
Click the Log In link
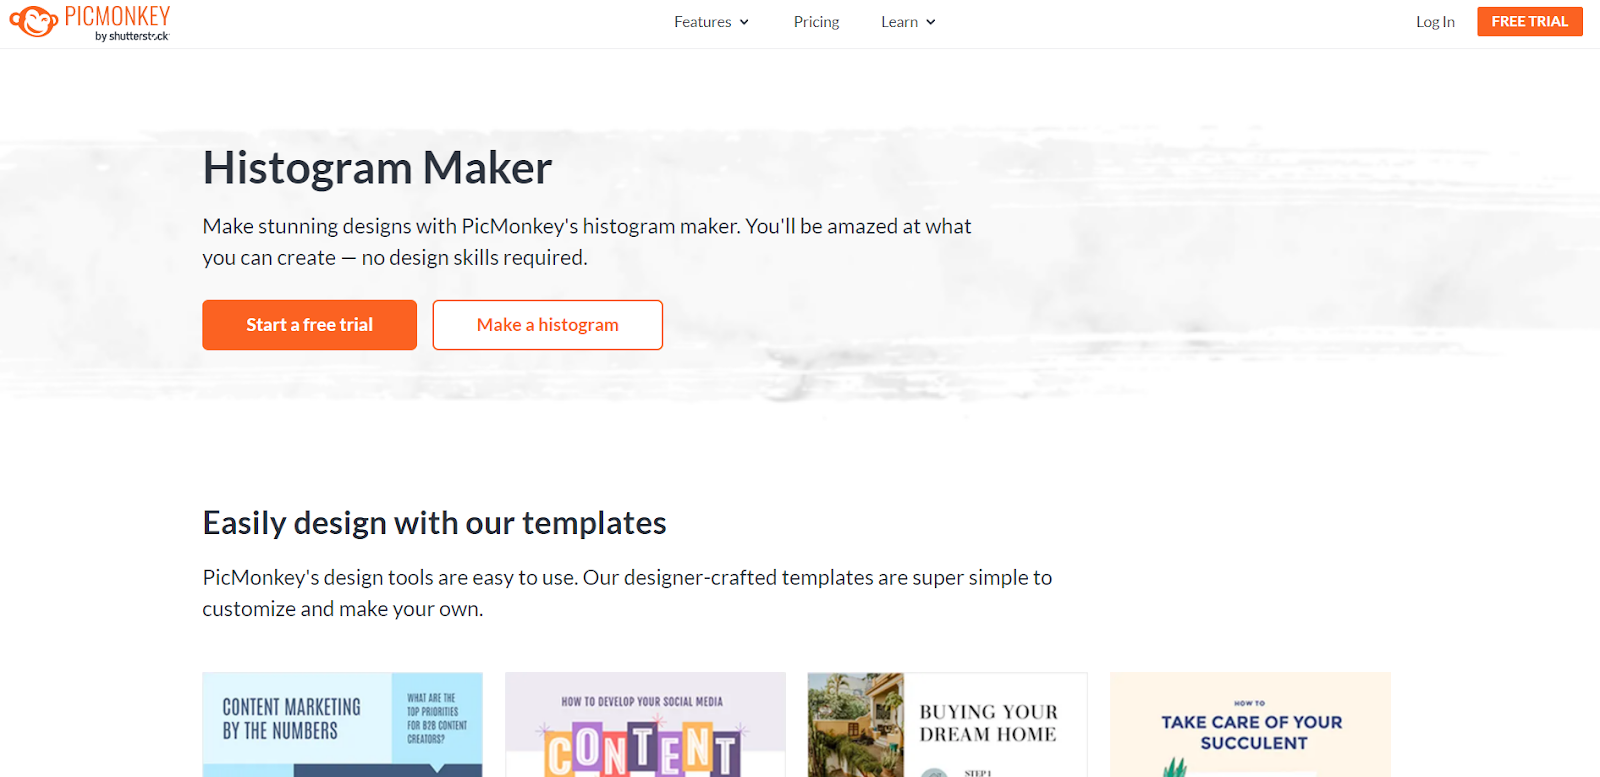click(1435, 22)
